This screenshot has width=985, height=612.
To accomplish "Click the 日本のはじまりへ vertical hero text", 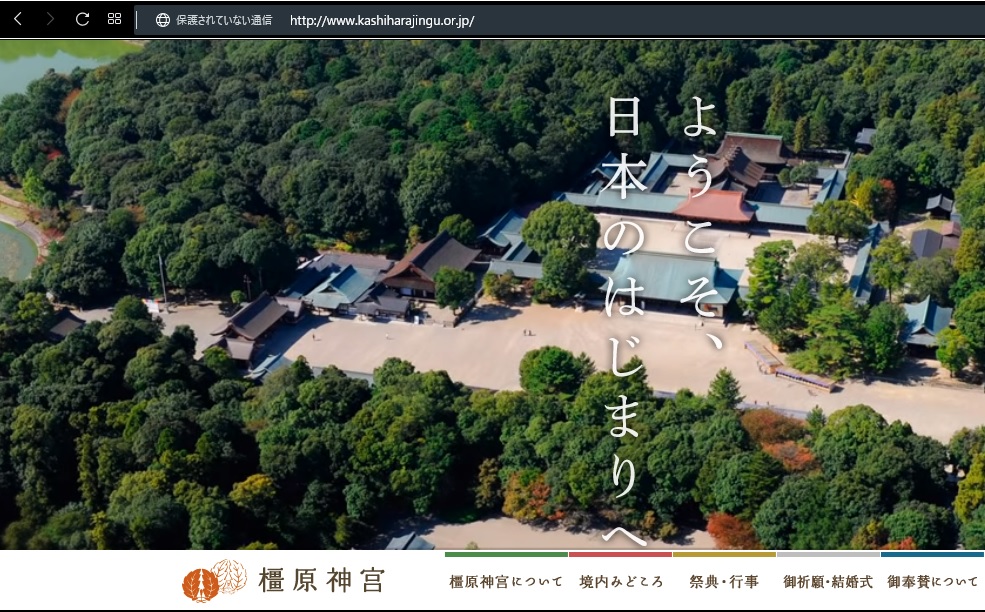I will click(x=624, y=320).
